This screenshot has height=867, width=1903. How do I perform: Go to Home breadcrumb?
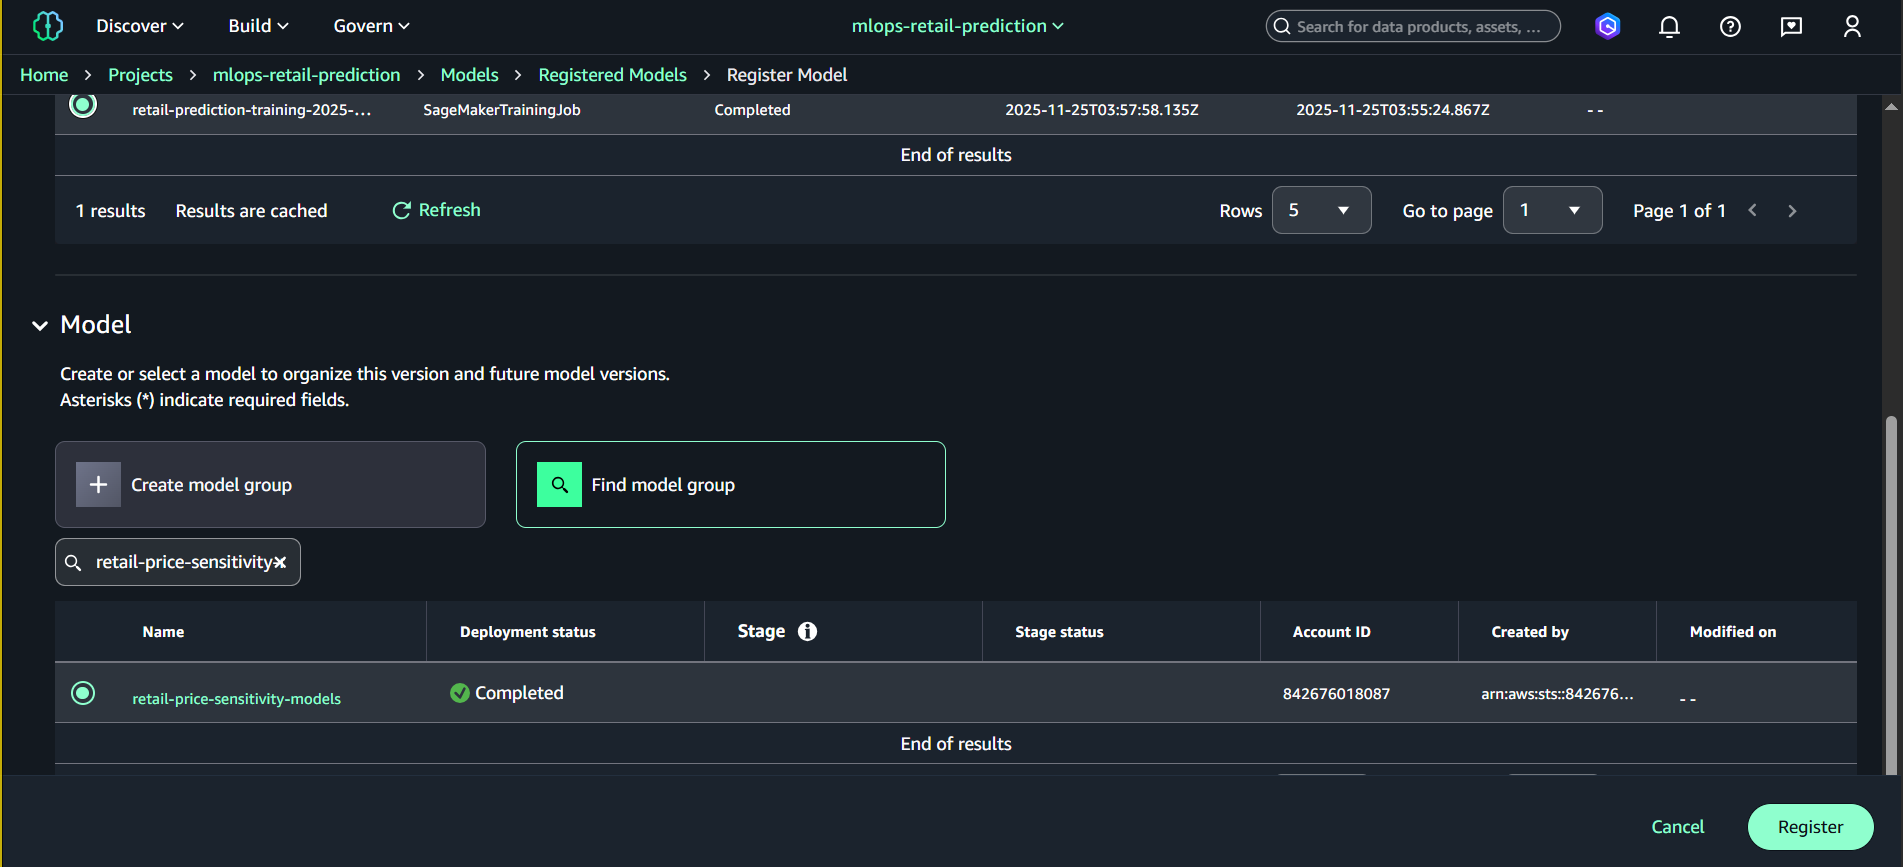coord(44,75)
